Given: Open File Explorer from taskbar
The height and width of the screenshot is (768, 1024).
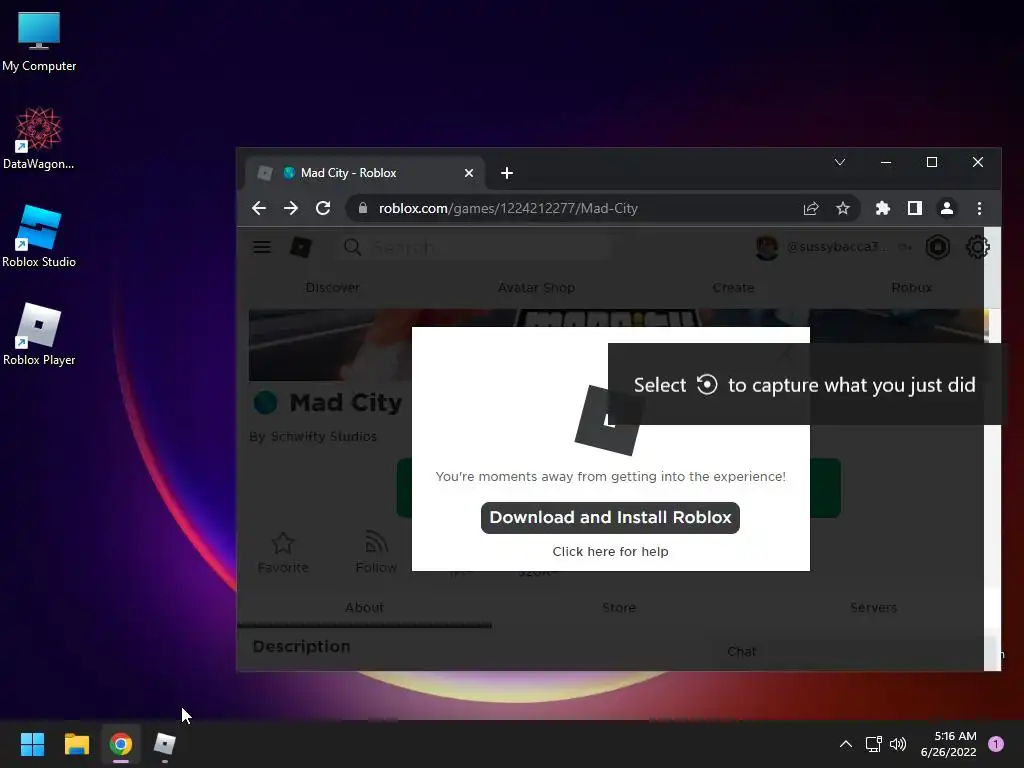Looking at the screenshot, I should (76, 744).
